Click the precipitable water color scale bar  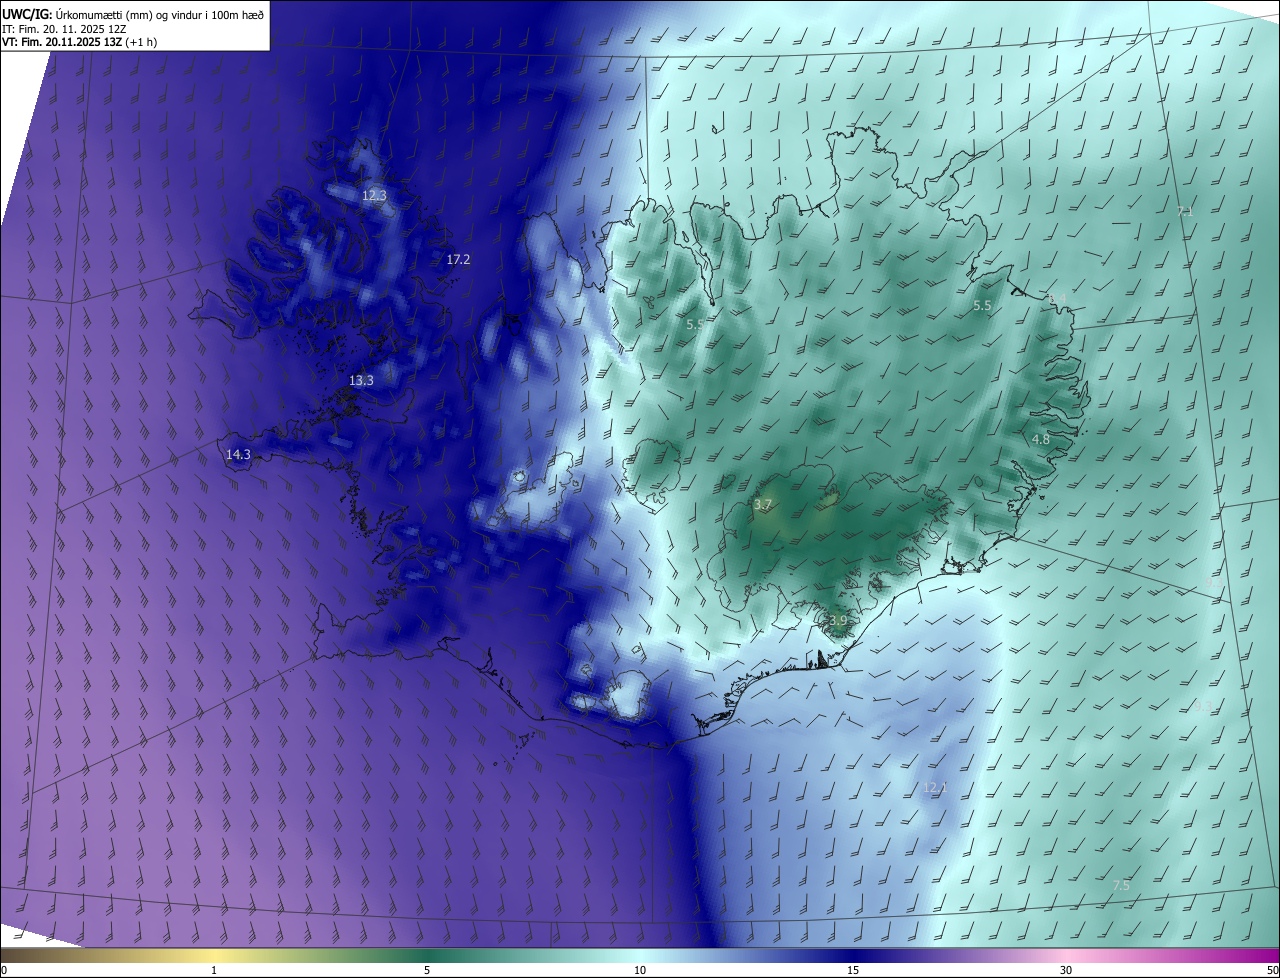(640, 955)
